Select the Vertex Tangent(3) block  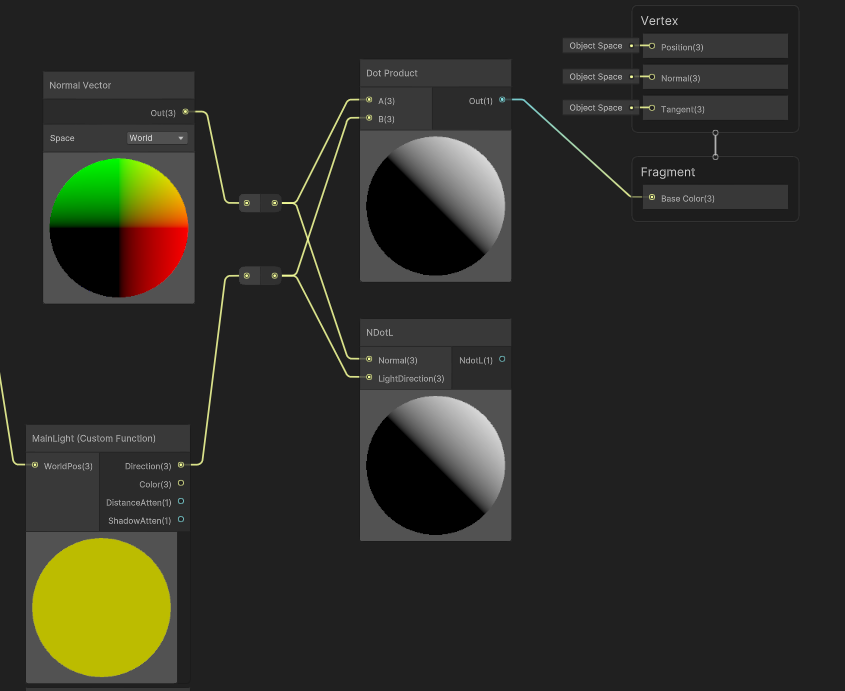tap(715, 108)
